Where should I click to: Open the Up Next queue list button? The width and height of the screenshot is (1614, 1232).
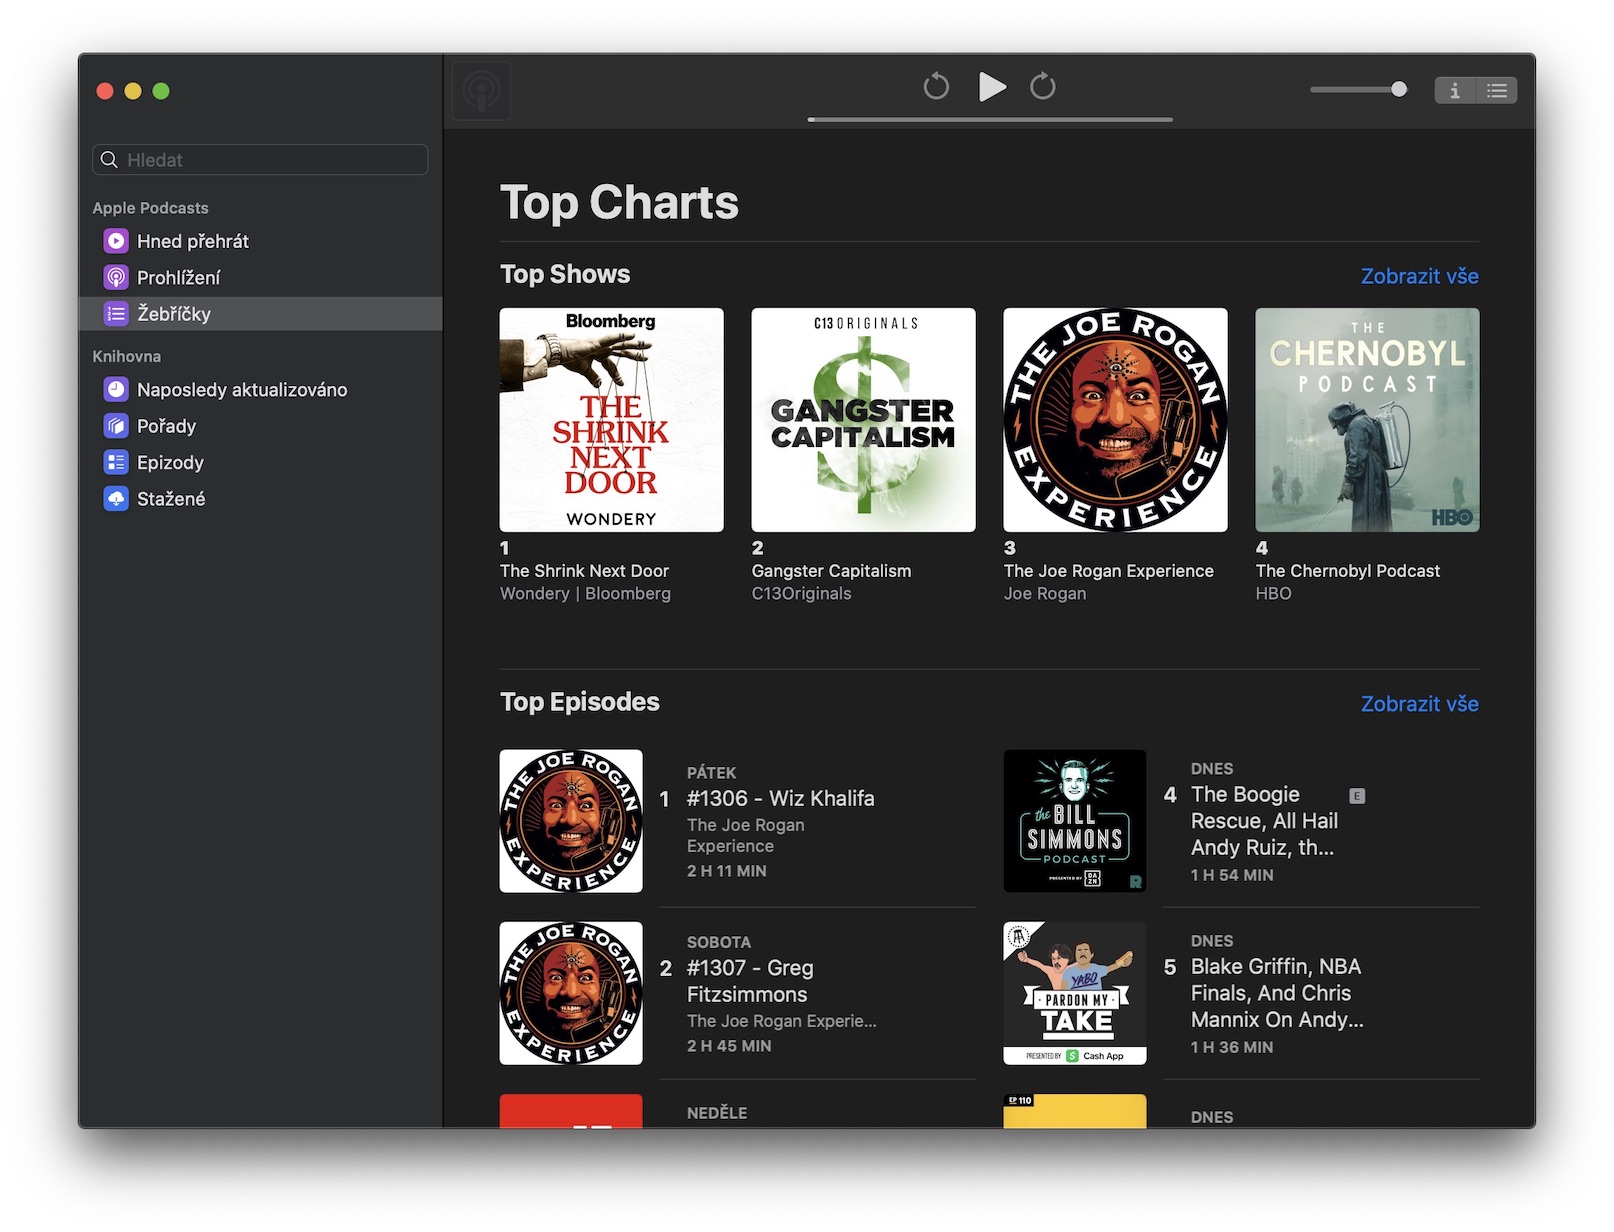point(1497,91)
